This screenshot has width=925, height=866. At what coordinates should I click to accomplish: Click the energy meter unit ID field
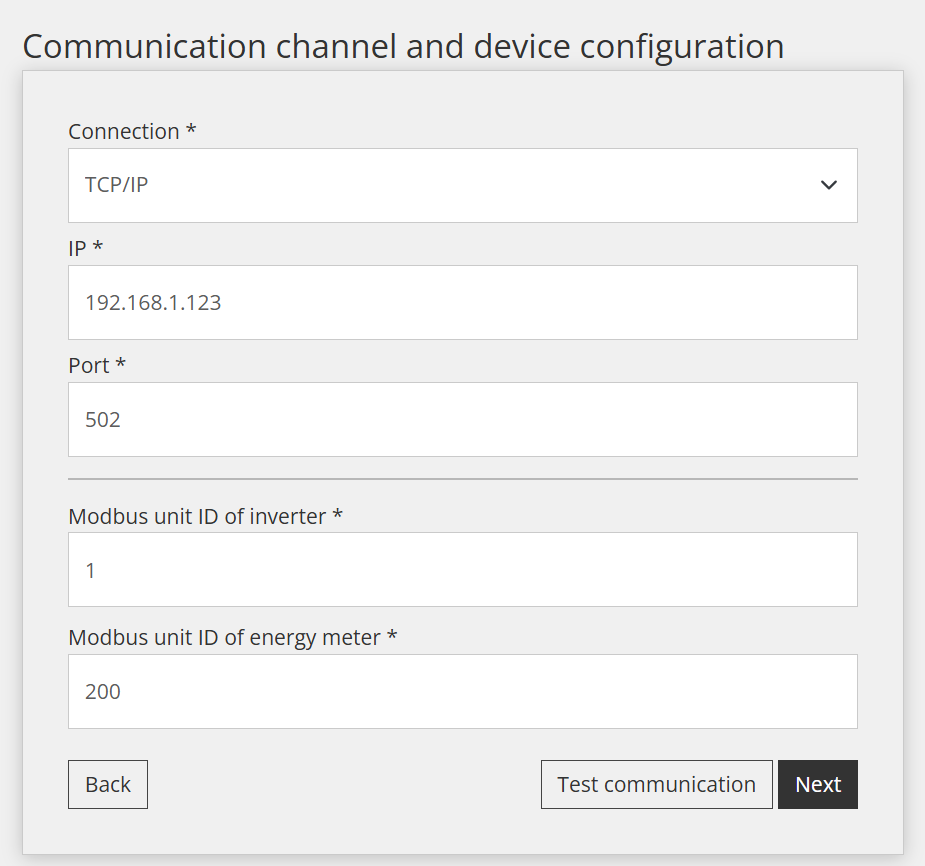pyautogui.click(x=462, y=691)
